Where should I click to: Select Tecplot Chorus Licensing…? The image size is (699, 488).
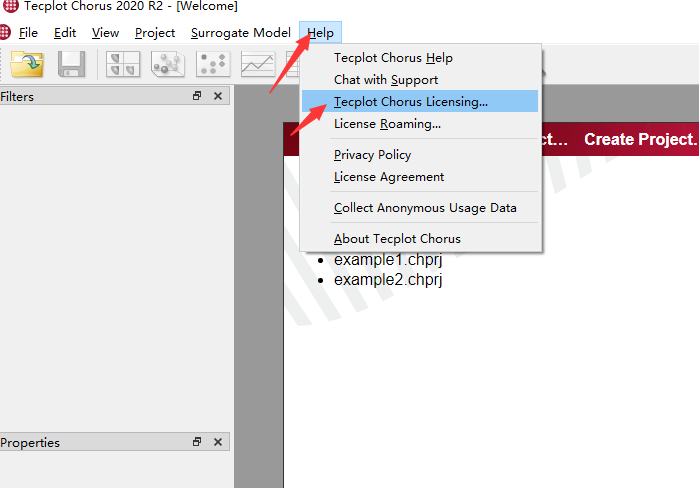[x=420, y=102]
